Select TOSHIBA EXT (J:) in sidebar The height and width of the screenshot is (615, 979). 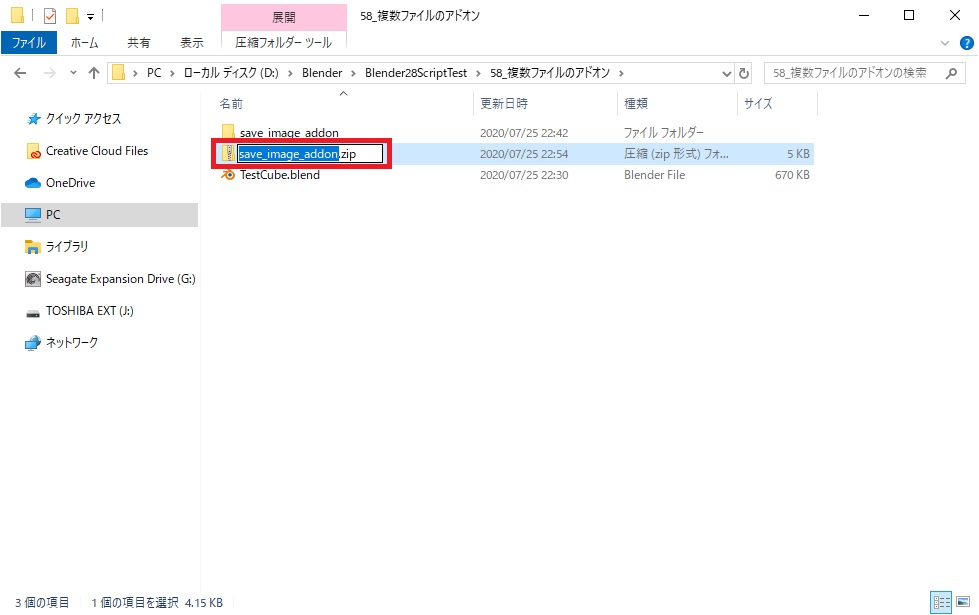click(89, 310)
